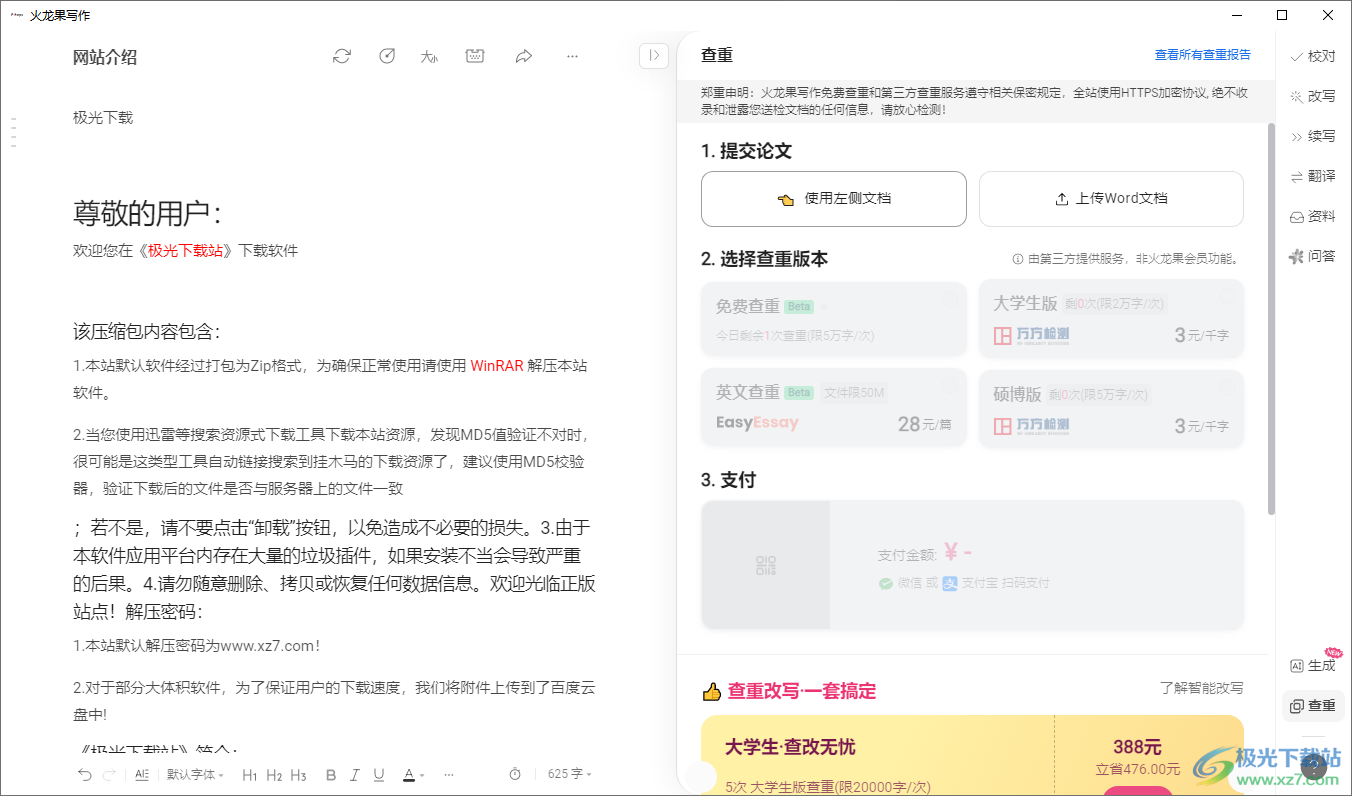Apply Heading 2 (H2) style
Viewport: 1352px width, 796px height.
coord(274,775)
